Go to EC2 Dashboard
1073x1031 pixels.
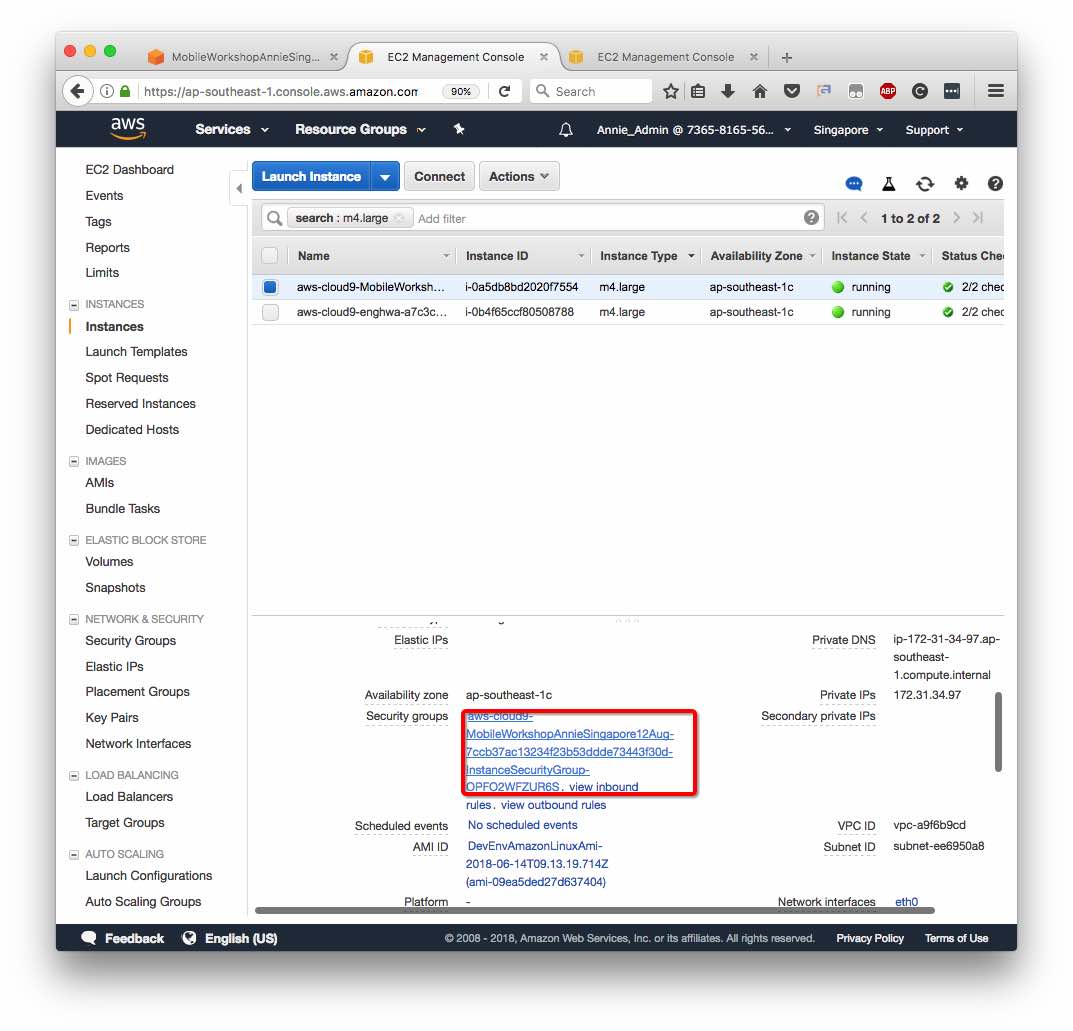tap(129, 170)
